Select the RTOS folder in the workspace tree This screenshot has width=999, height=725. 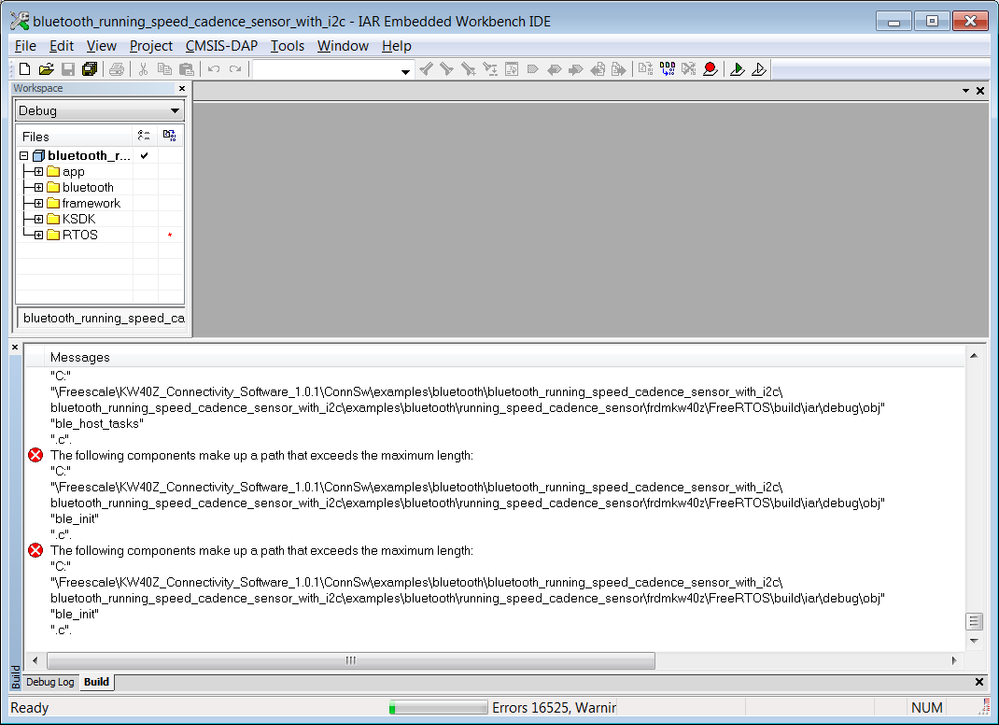[x=80, y=235]
